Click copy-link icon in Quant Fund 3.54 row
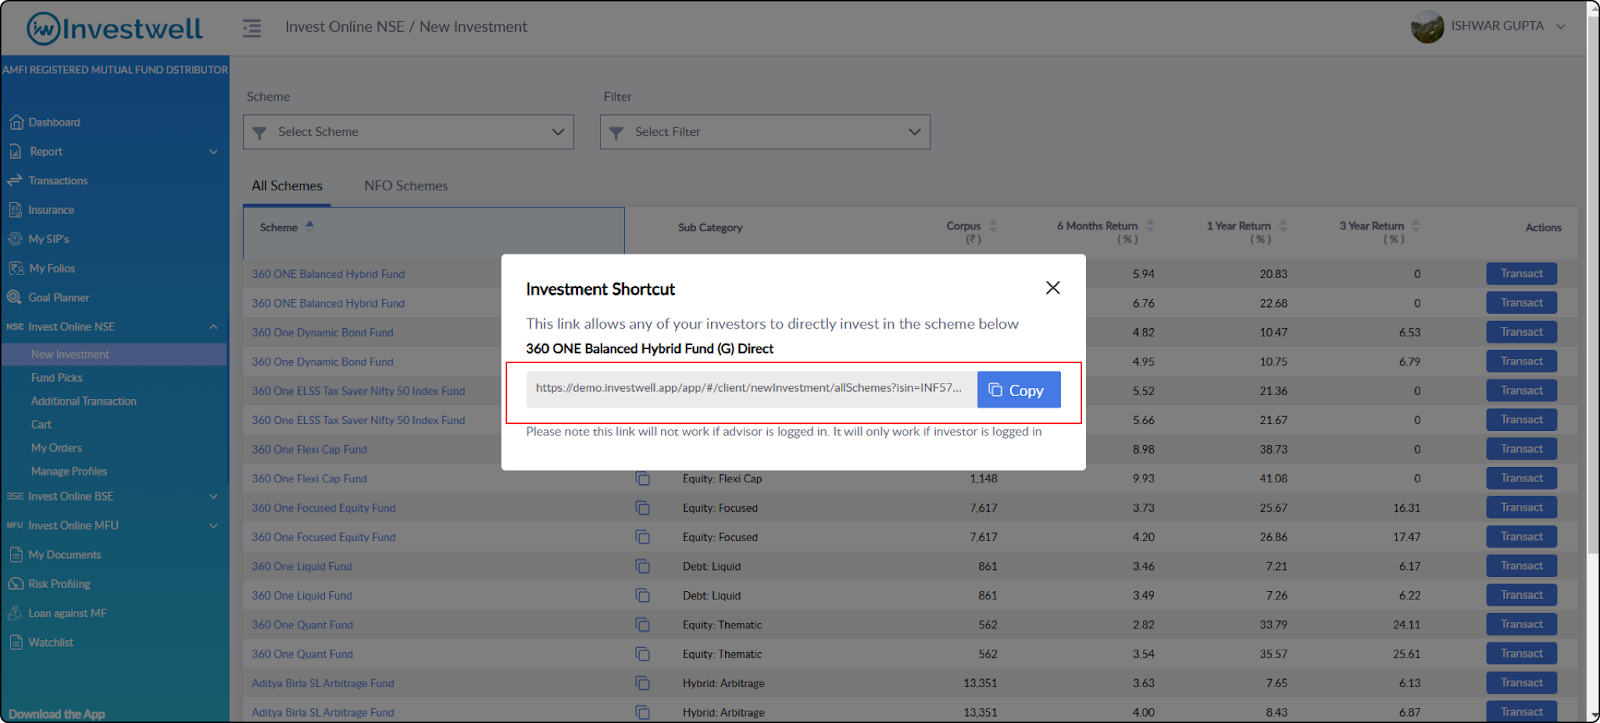 coord(642,654)
